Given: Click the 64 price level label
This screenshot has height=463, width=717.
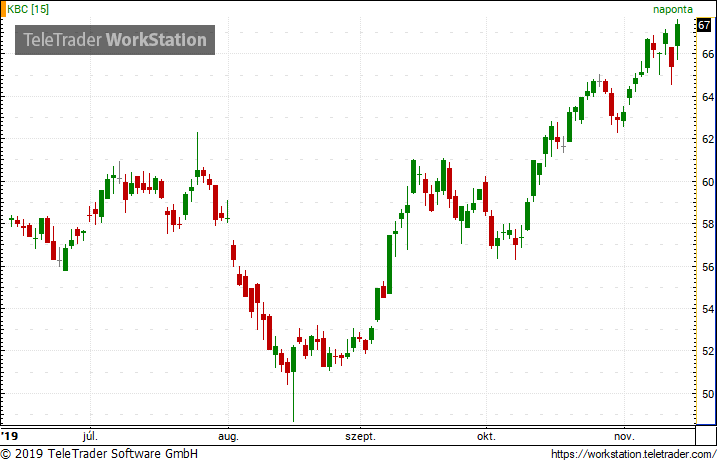Looking at the screenshot, I should [x=708, y=96].
